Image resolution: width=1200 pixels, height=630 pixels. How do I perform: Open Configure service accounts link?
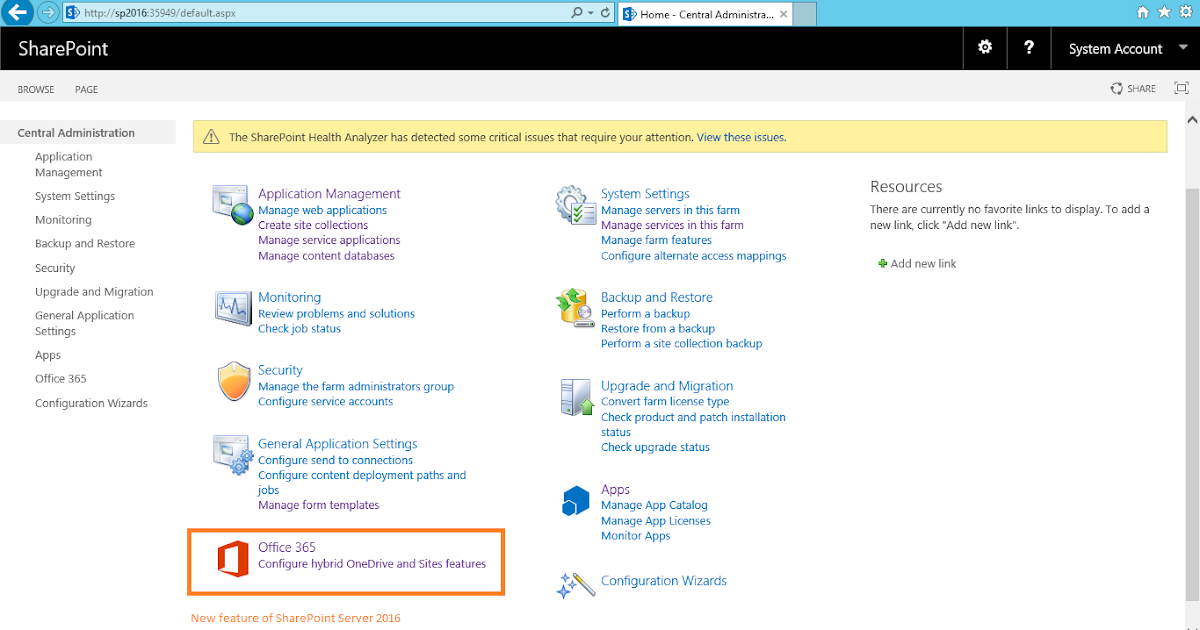(325, 401)
